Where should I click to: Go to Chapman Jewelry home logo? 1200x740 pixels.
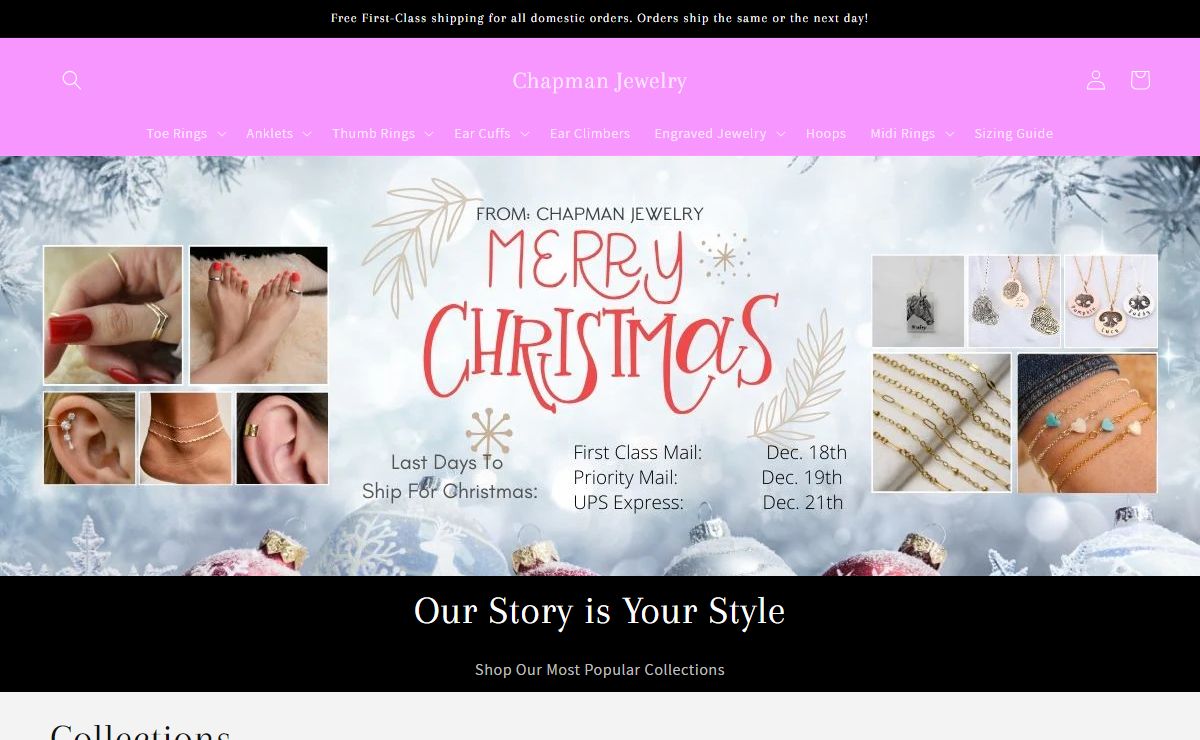click(x=600, y=81)
